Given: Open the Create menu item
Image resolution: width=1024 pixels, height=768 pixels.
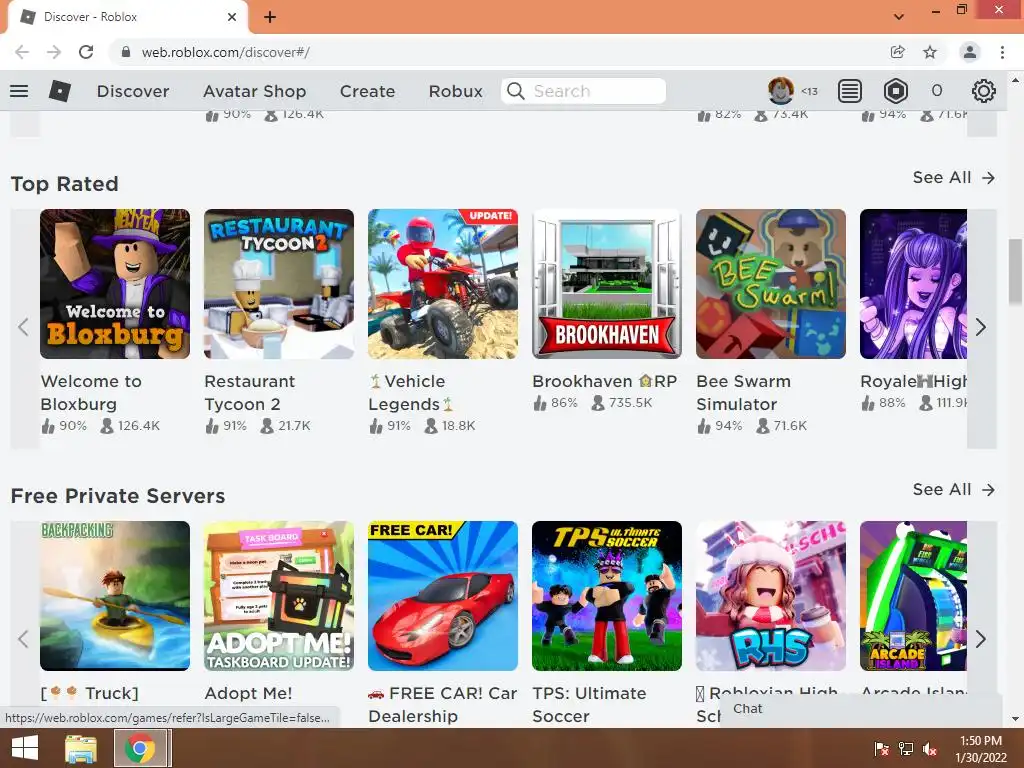Looking at the screenshot, I should pyautogui.click(x=368, y=91).
